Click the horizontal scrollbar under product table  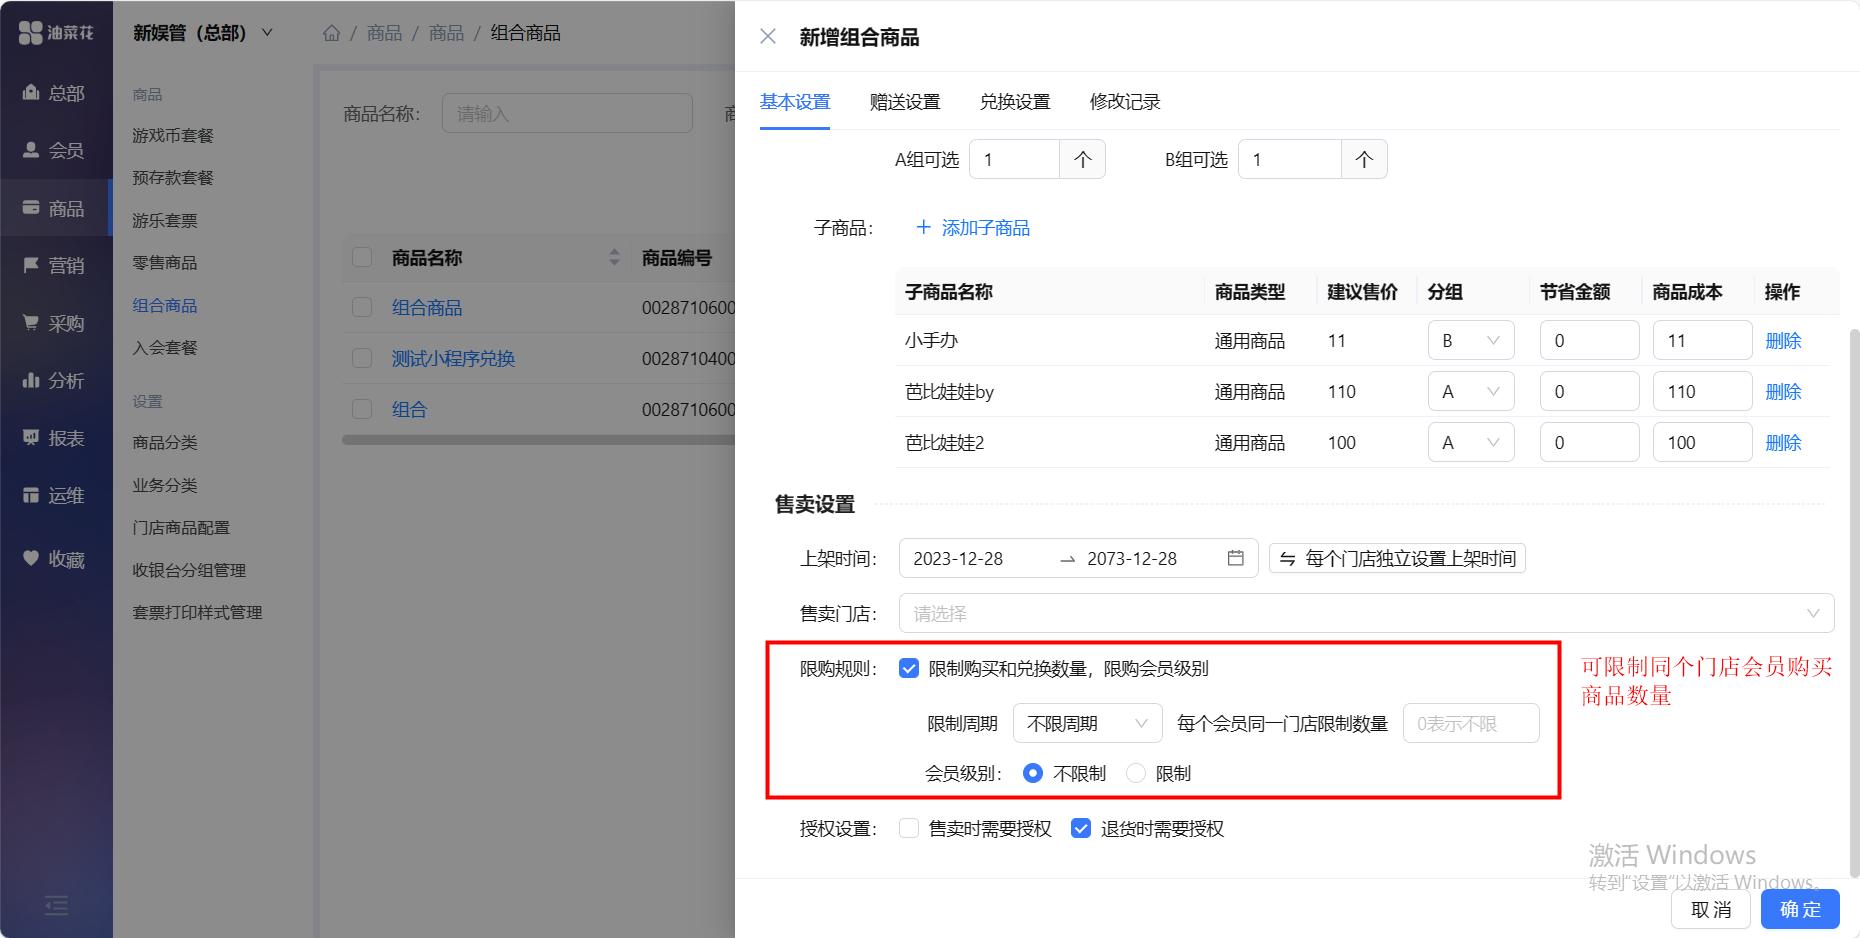click(538, 439)
